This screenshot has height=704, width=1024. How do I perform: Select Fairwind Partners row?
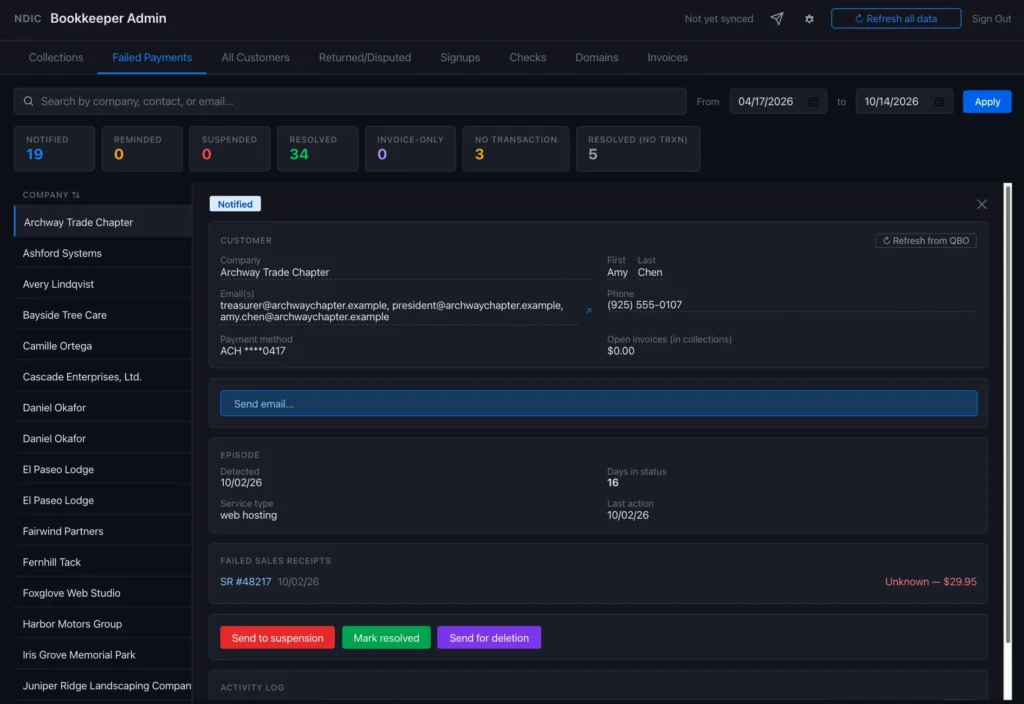[x=103, y=531]
